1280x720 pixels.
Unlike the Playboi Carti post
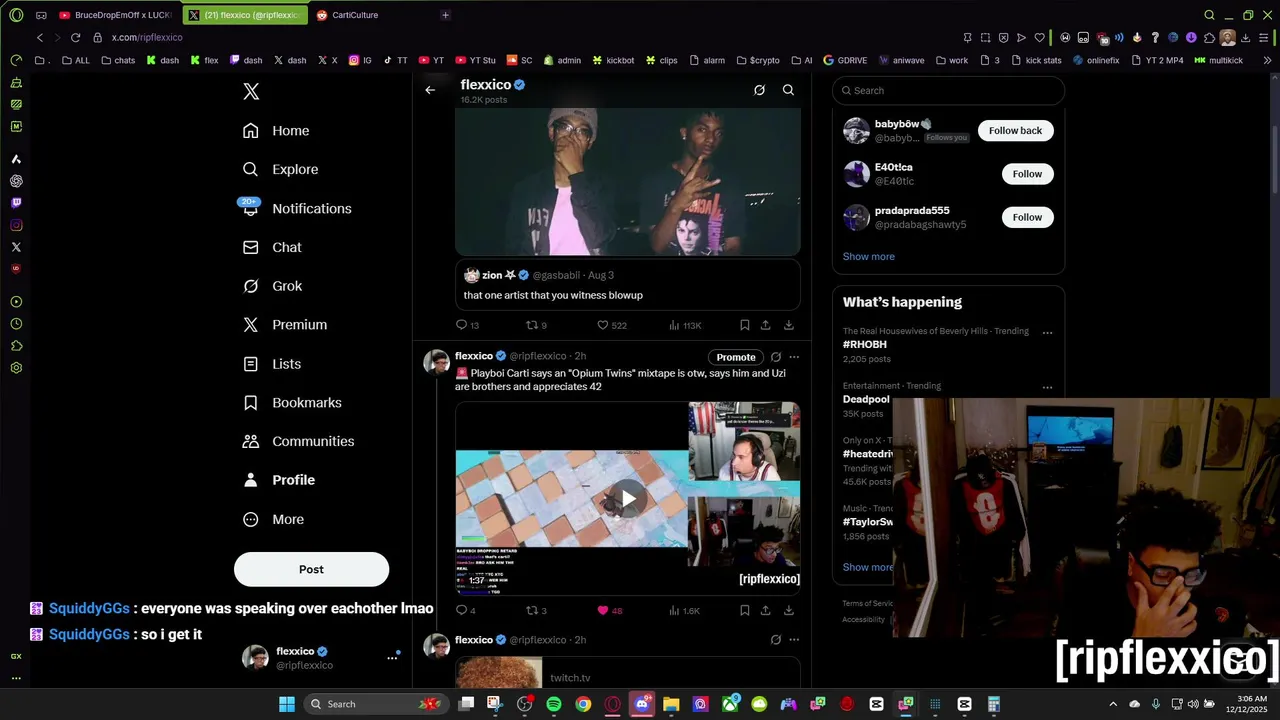pyautogui.click(x=603, y=610)
